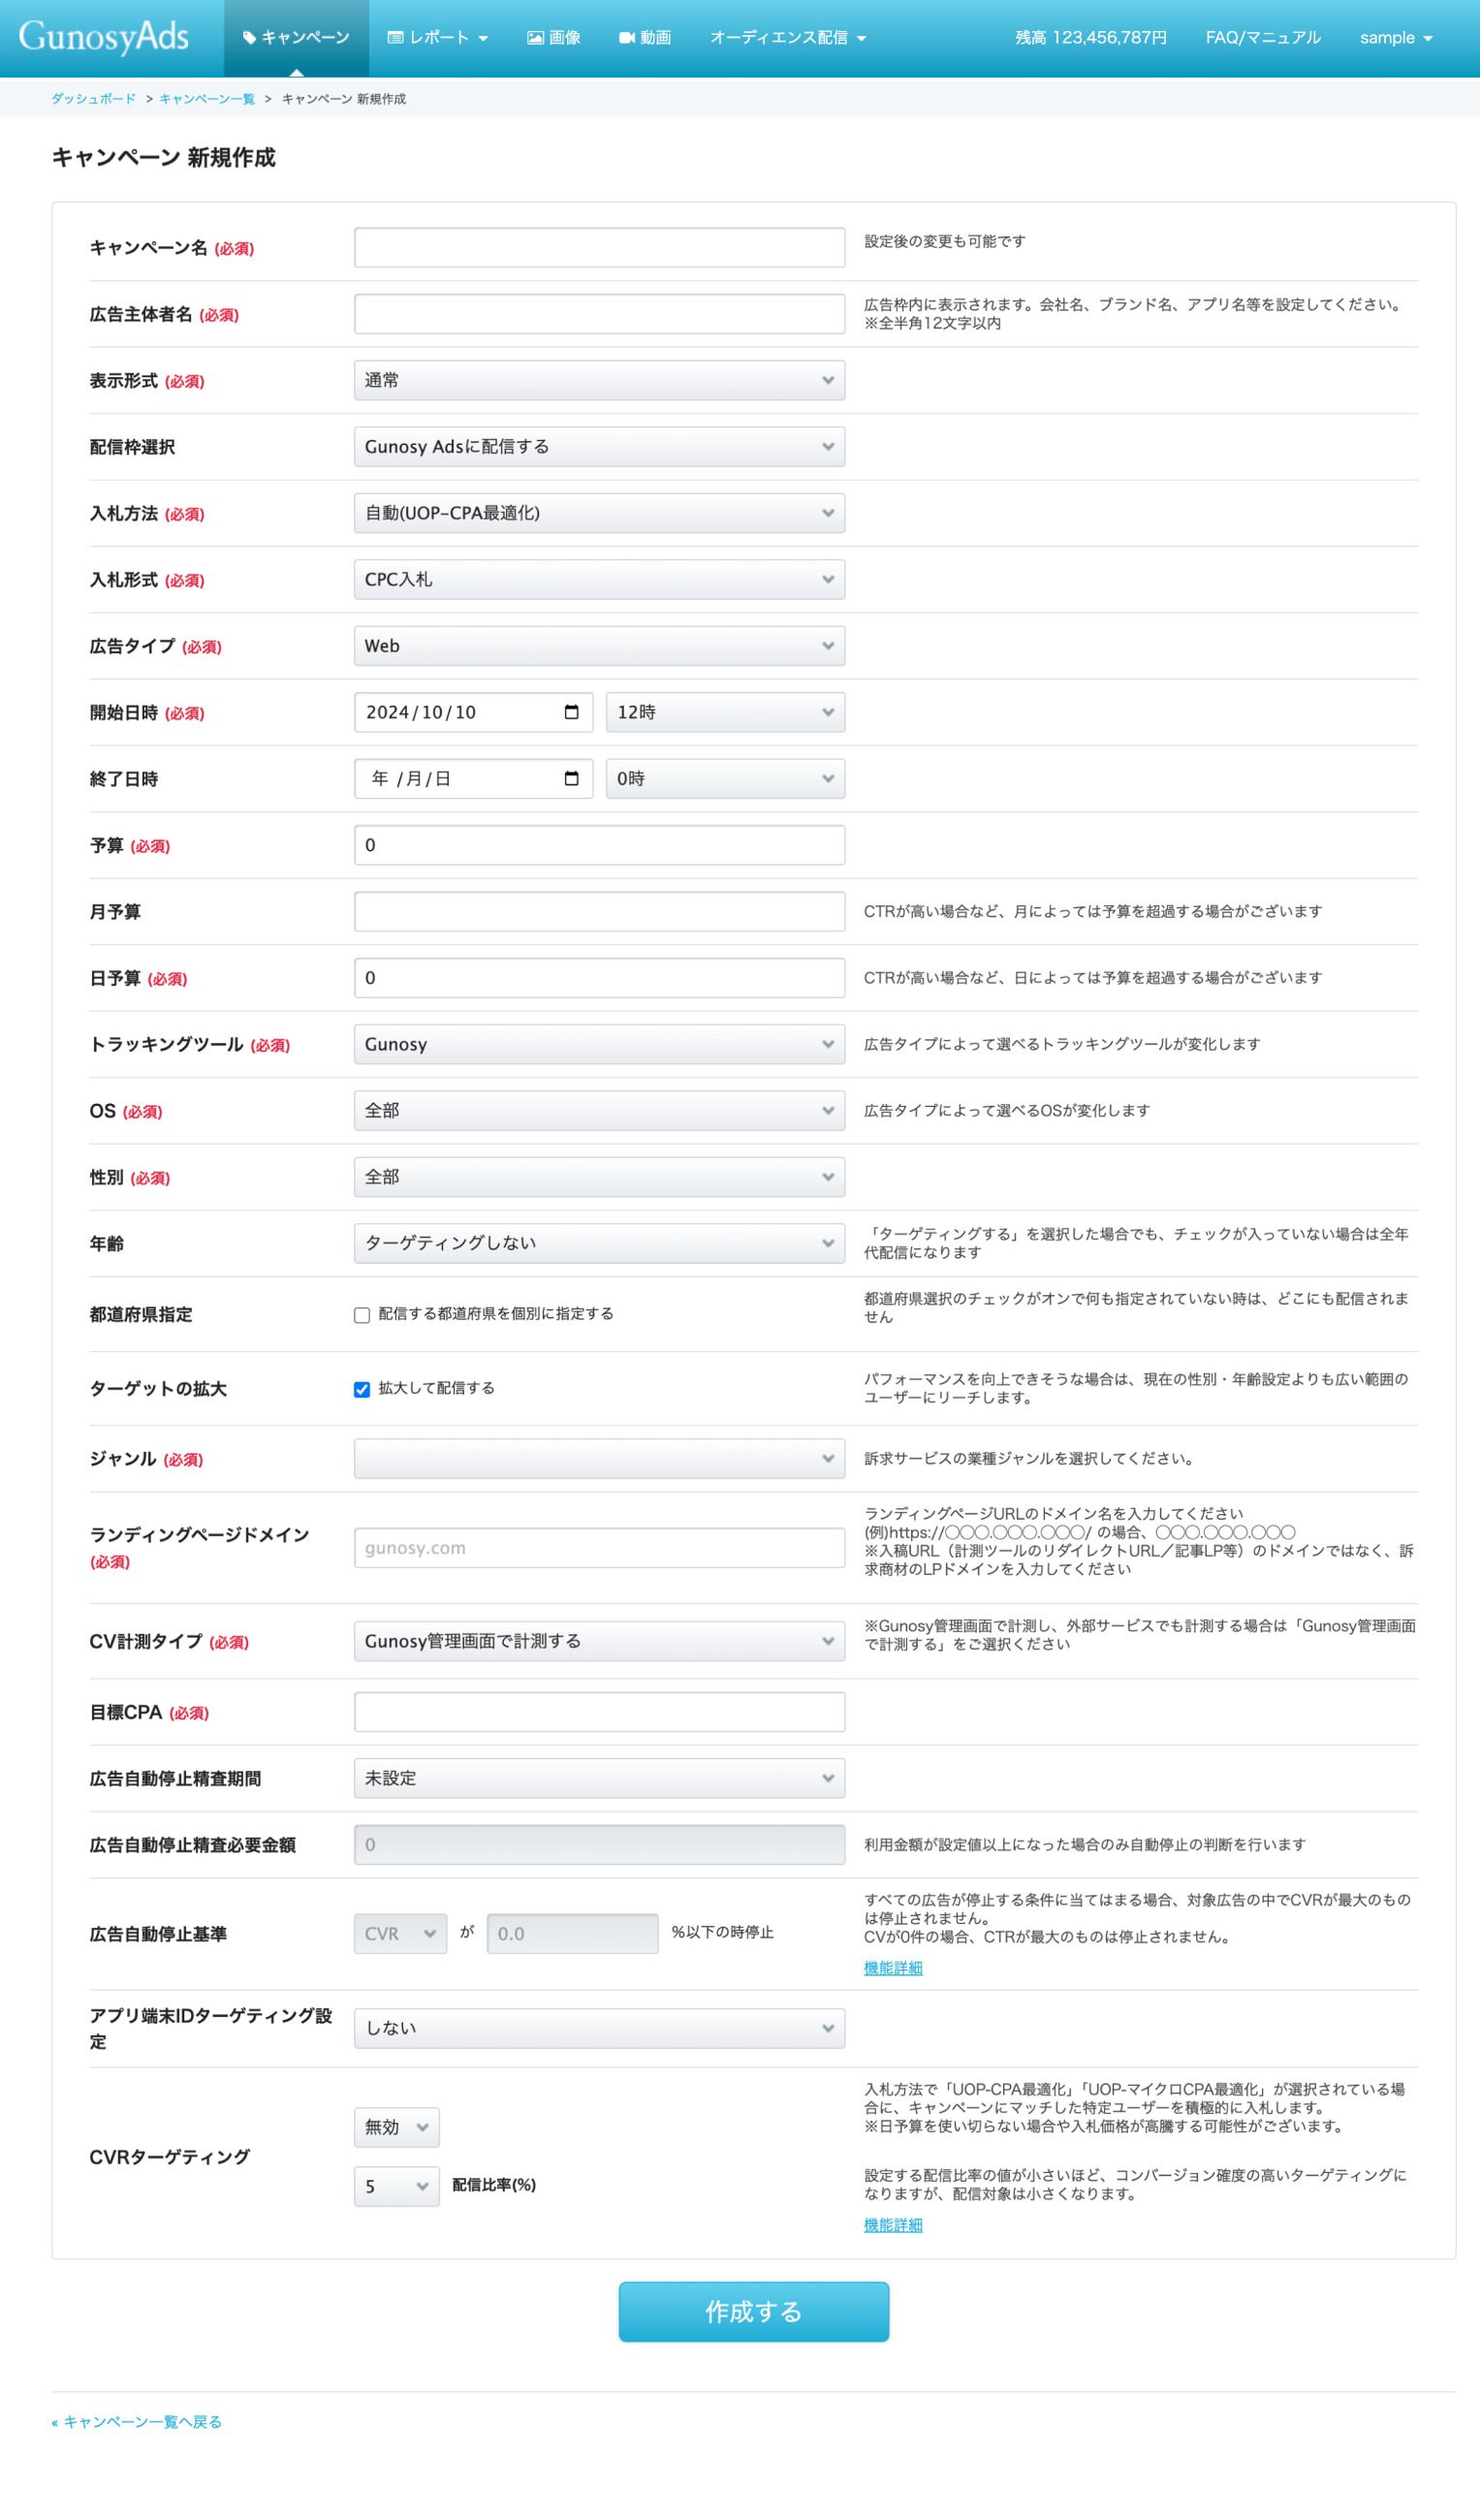Open the 配信枠選択 dropdown
The height and width of the screenshot is (2520, 1480).
pos(599,447)
